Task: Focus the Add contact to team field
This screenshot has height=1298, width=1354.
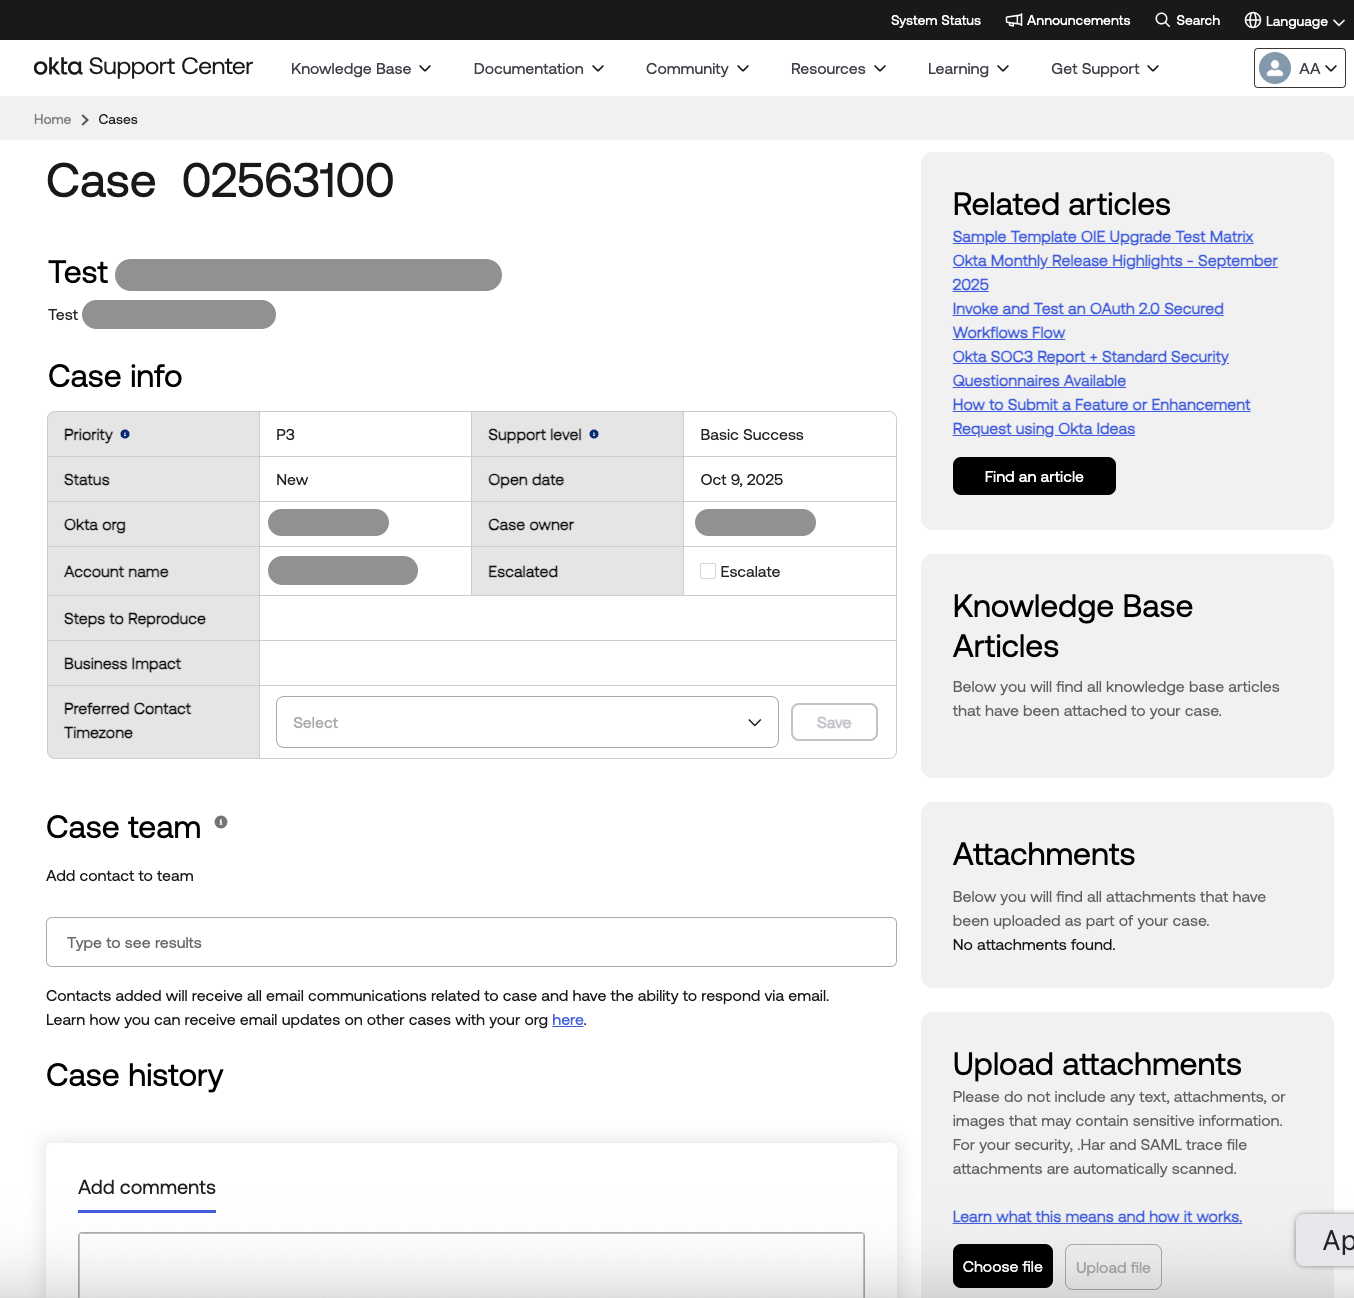Action: click(471, 942)
